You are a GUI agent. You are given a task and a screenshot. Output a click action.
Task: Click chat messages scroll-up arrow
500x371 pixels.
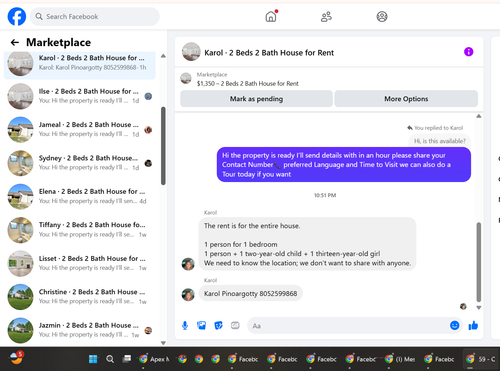[479, 116]
